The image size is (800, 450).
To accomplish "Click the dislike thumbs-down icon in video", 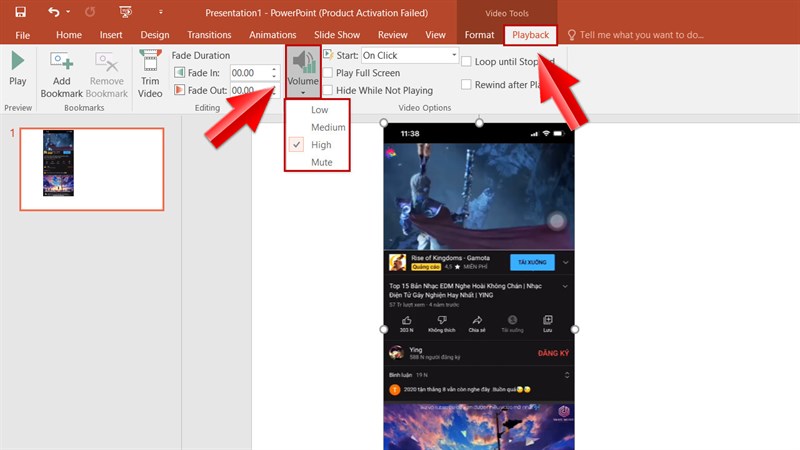I will coord(442,320).
